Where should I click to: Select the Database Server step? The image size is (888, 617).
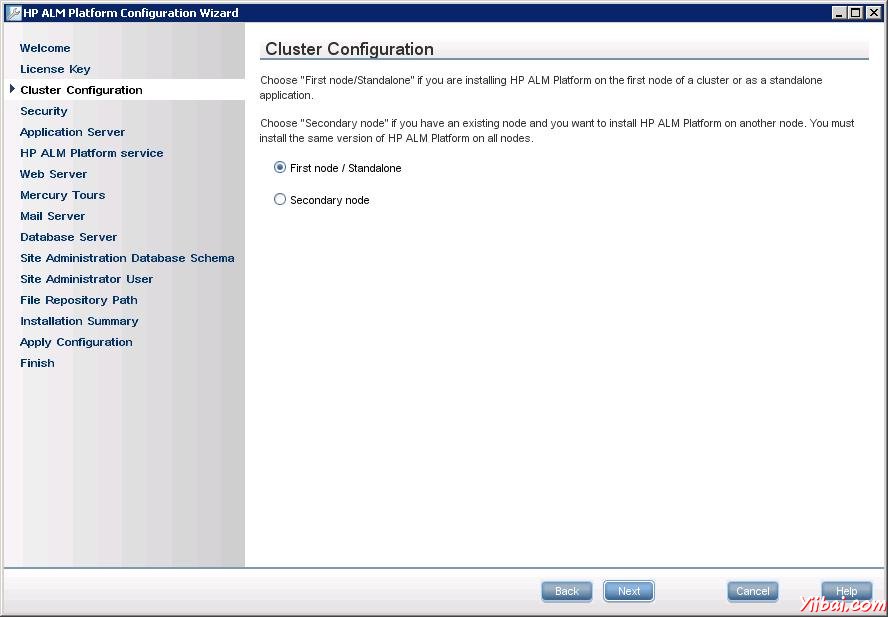point(69,237)
